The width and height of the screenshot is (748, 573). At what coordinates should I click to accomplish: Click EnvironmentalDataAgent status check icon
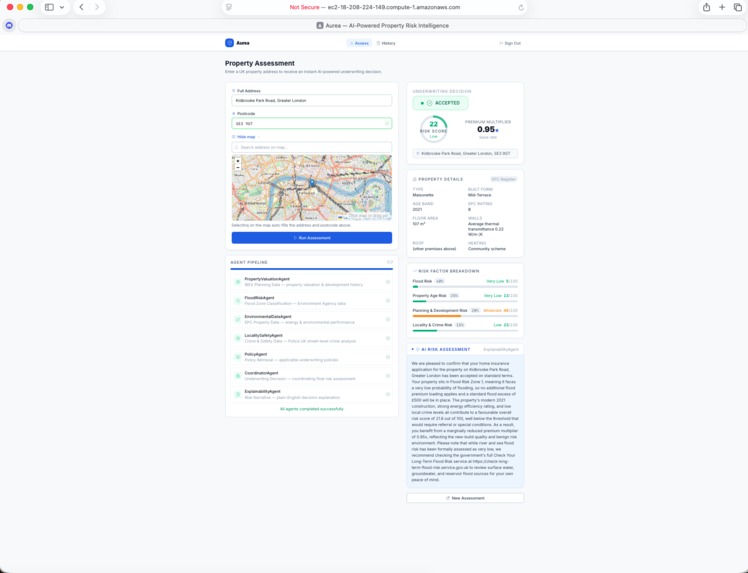388,319
